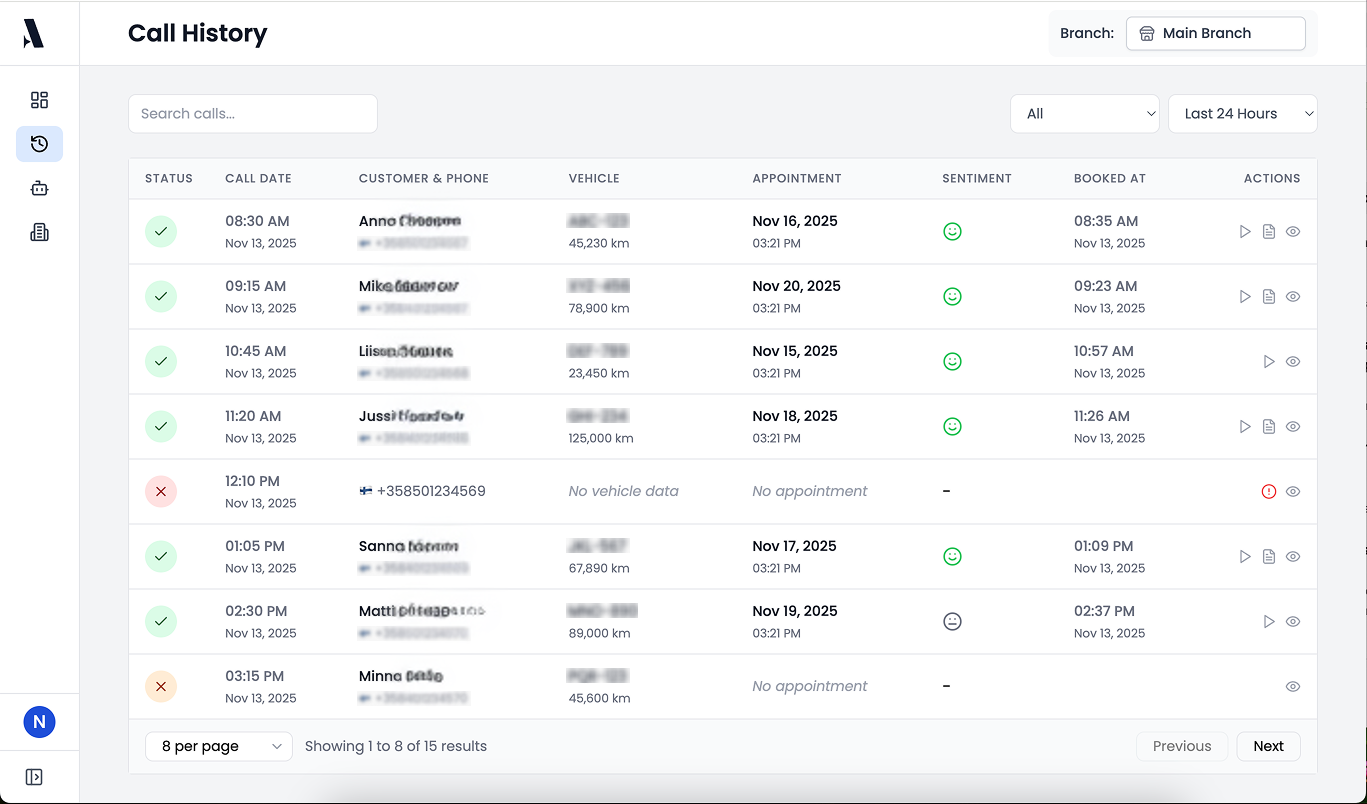Click the red error icon on the failed call
Image resolution: width=1367 pixels, height=804 pixels.
pyautogui.click(x=1268, y=491)
